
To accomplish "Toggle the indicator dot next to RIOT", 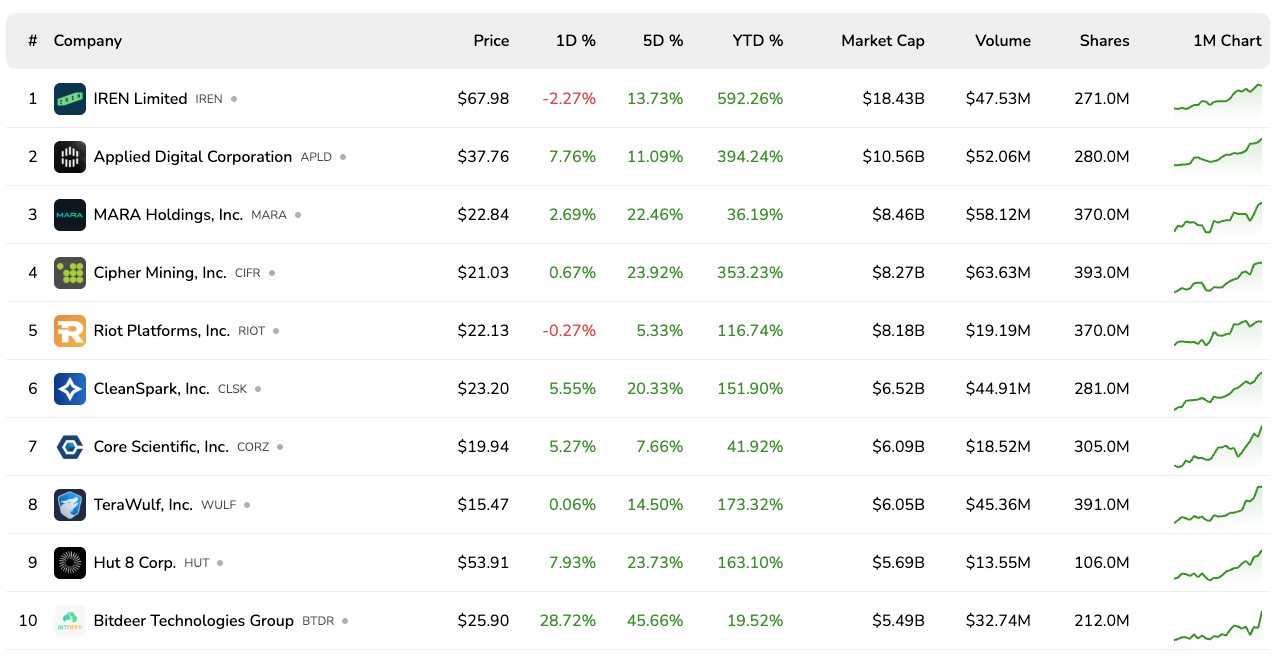I will point(276,330).
